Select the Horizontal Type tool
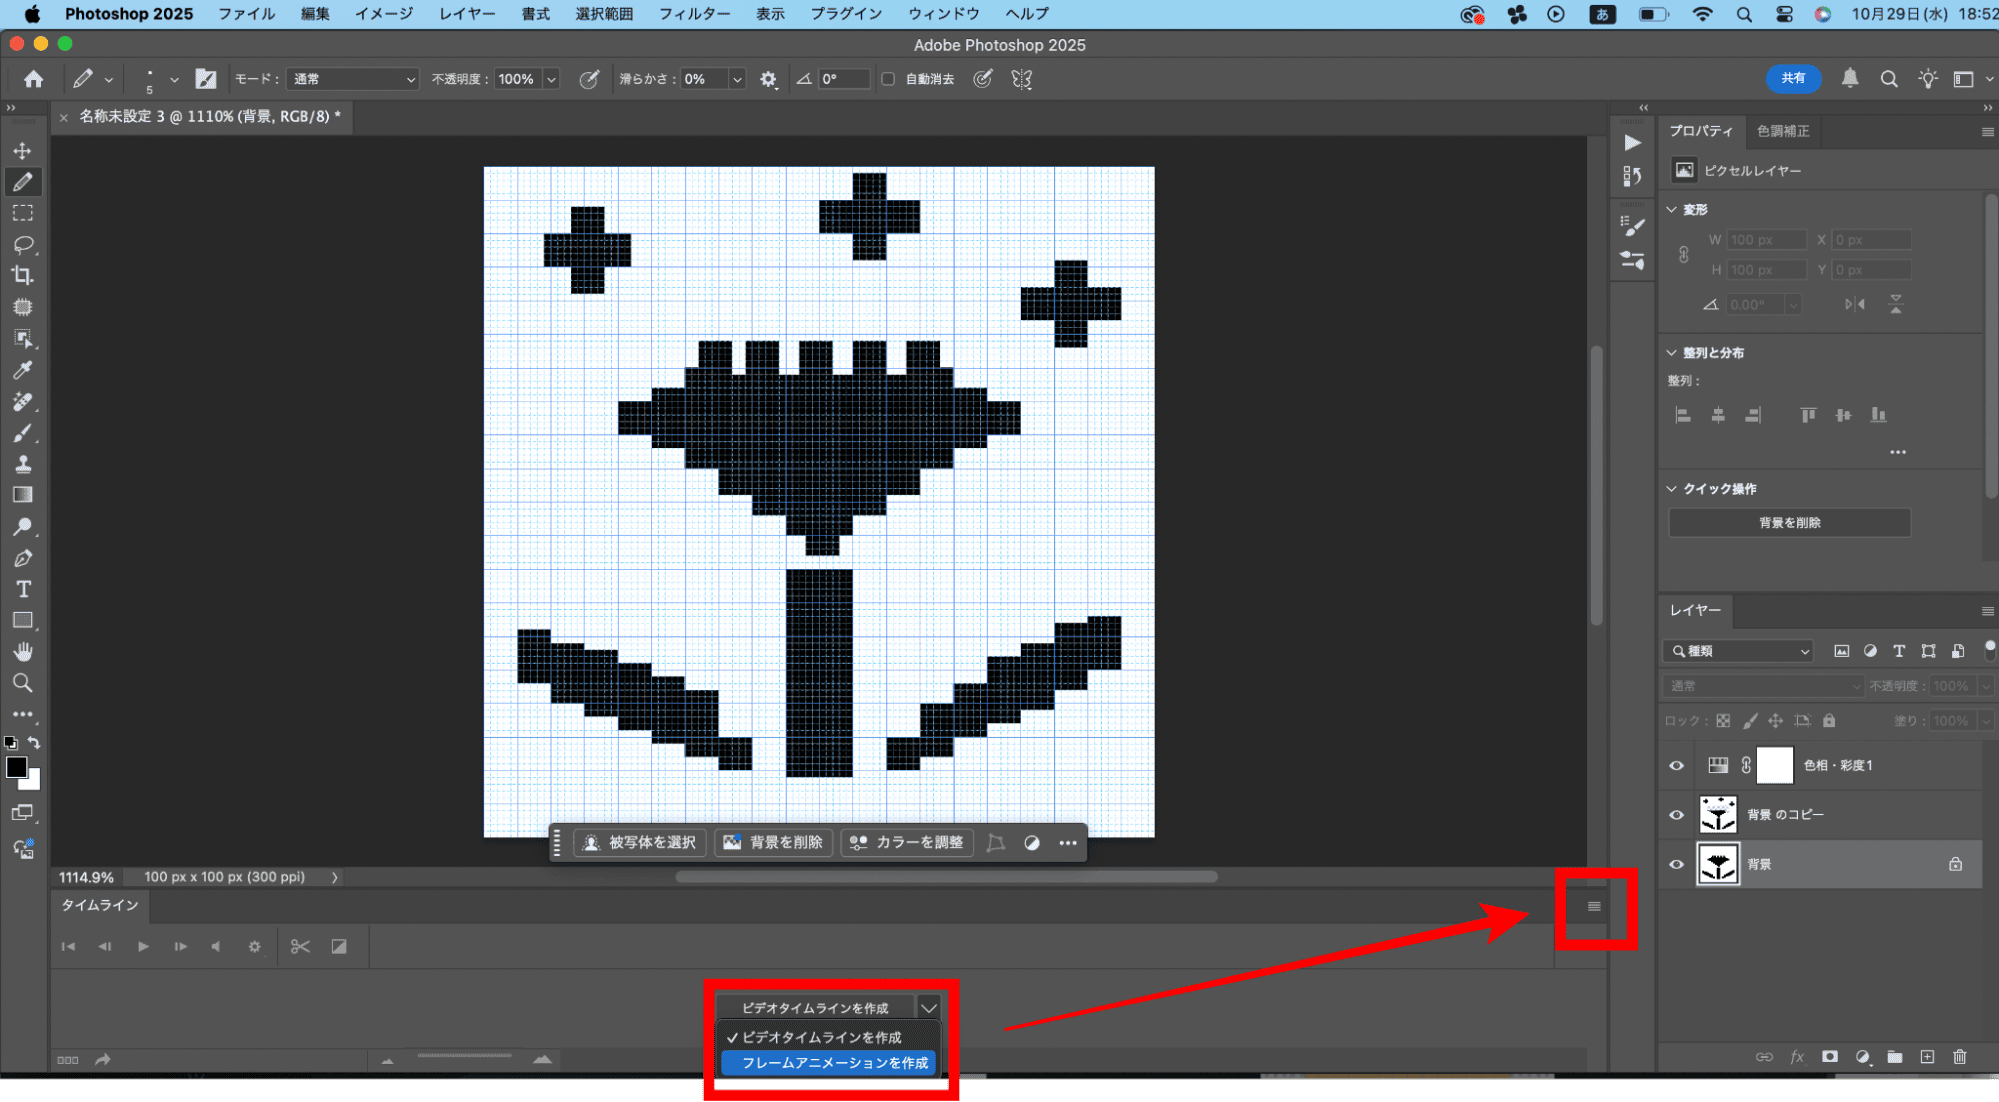Viewport: 1999px width, 1102px height. [22, 589]
